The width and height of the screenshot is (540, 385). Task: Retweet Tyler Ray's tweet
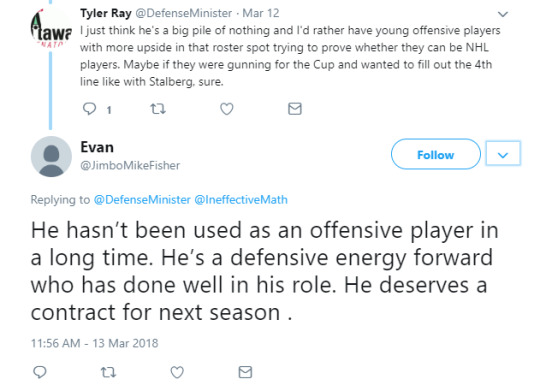158,109
